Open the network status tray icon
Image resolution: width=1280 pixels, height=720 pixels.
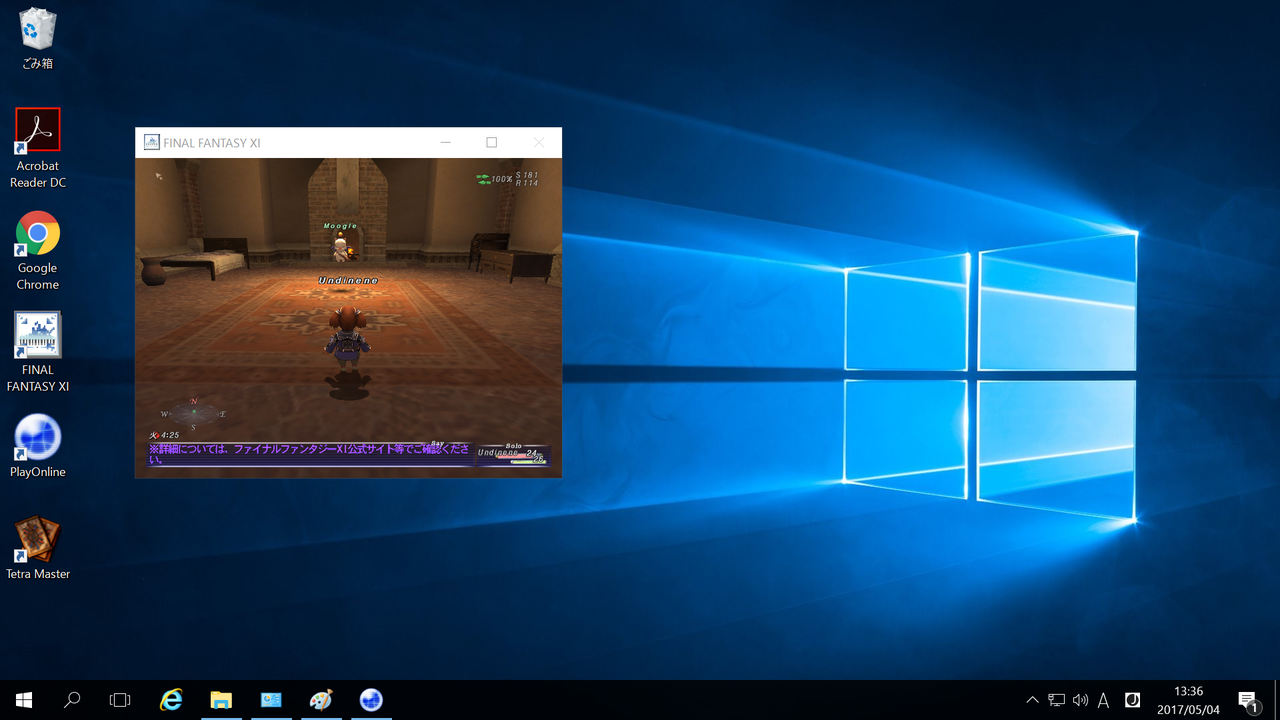pos(1057,700)
